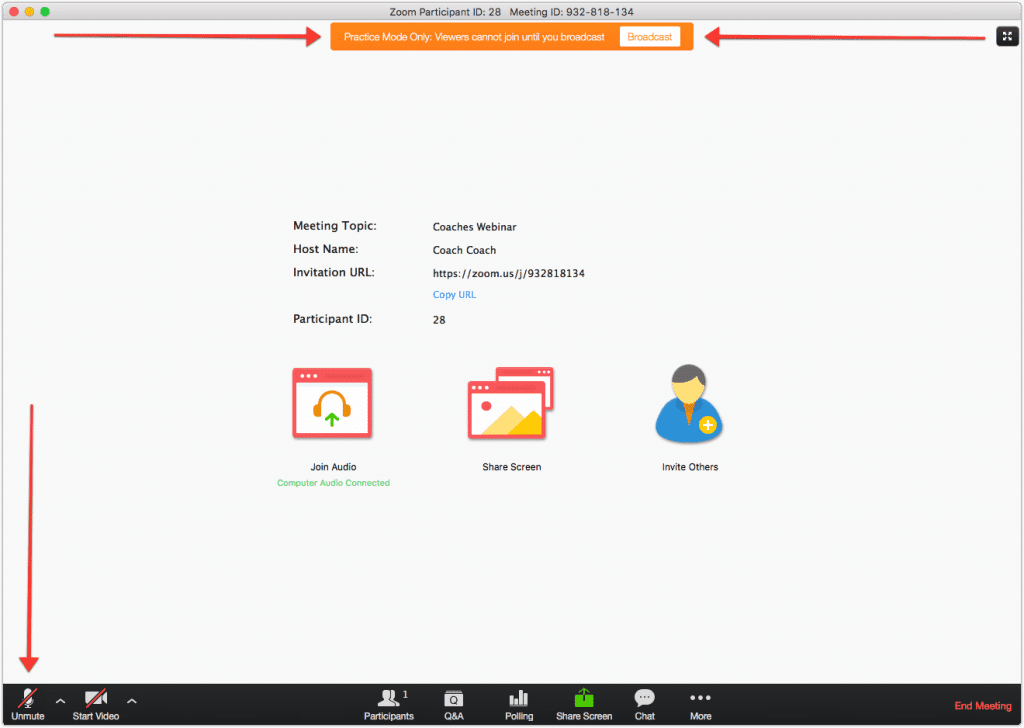Image resolution: width=1024 pixels, height=728 pixels.
Task: Click the Computer Audio Connected status text
Action: coord(333,483)
